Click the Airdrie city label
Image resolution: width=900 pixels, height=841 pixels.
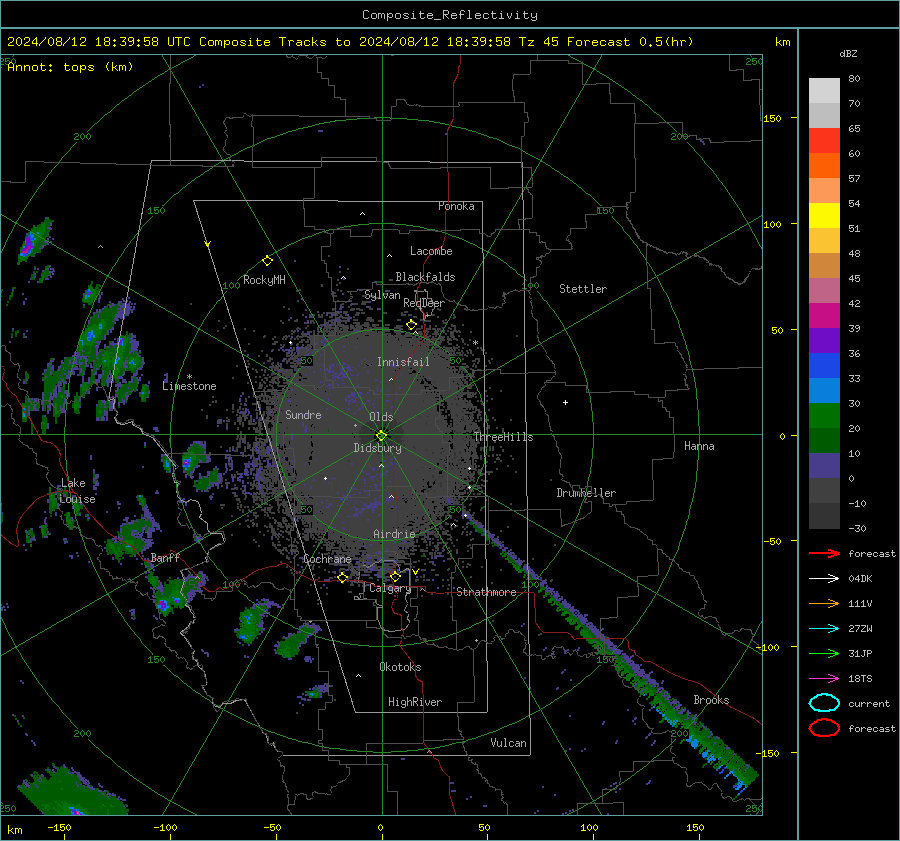(394, 534)
